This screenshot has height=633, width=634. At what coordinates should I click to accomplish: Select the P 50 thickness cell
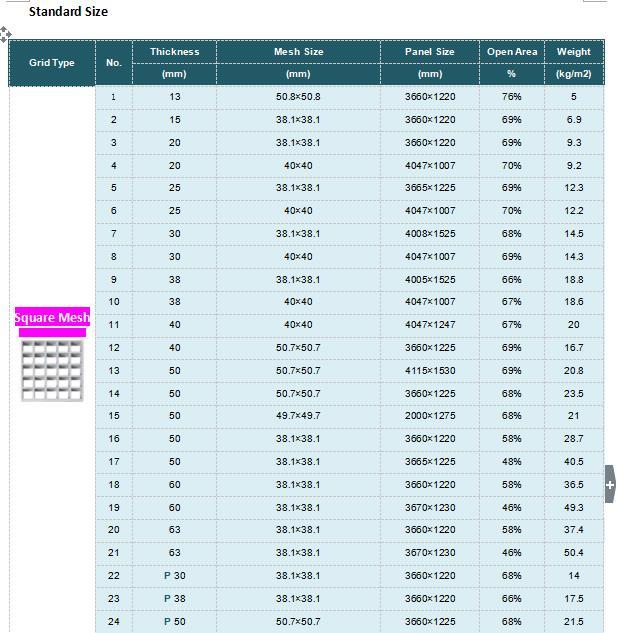174,622
